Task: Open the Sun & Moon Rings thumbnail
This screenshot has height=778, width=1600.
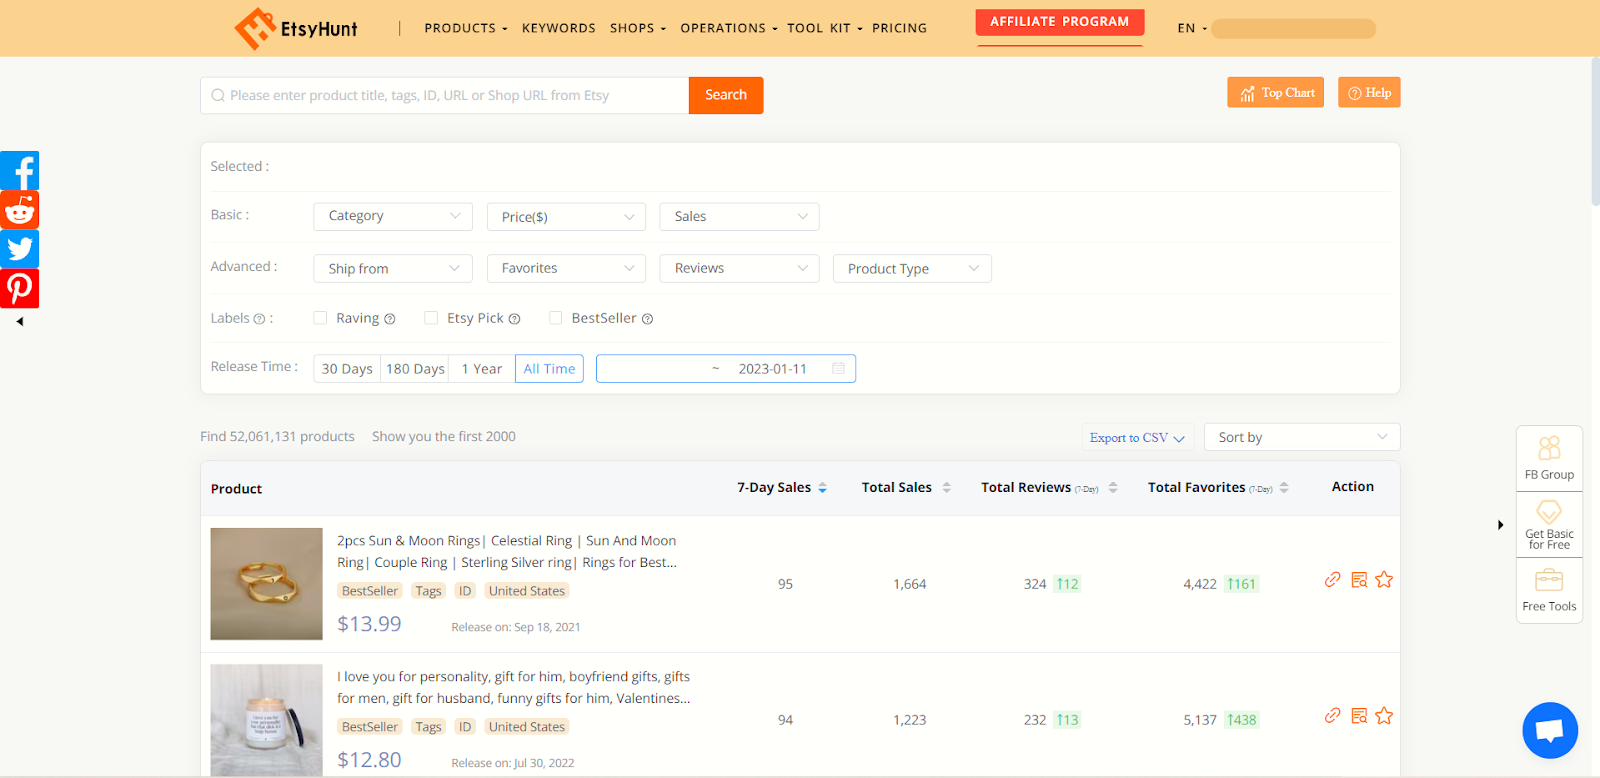Action: [x=267, y=584]
